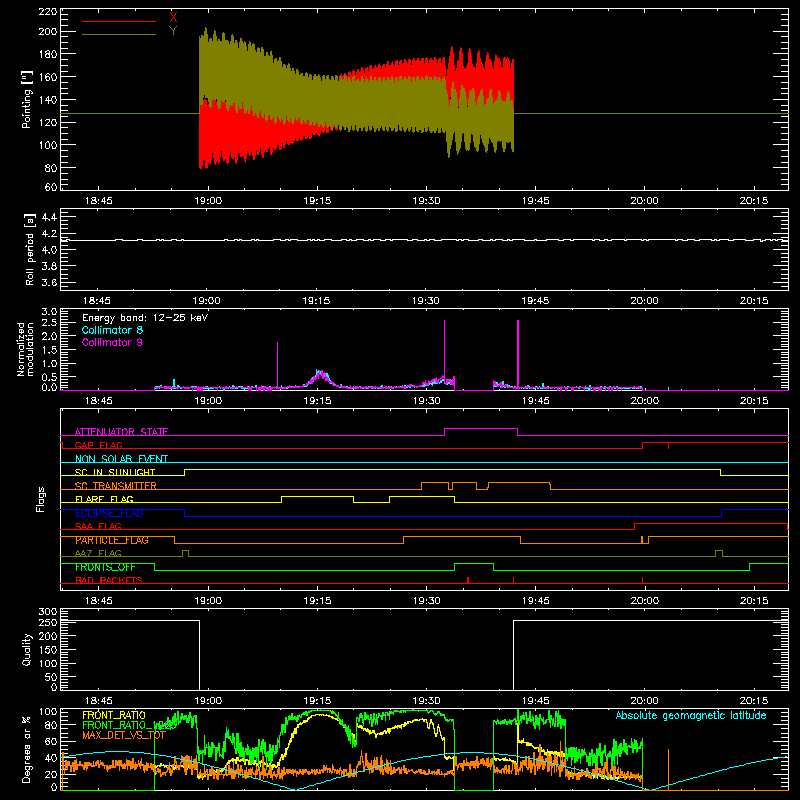Click the olive A47_FLAG label

pyautogui.click(x=98, y=553)
